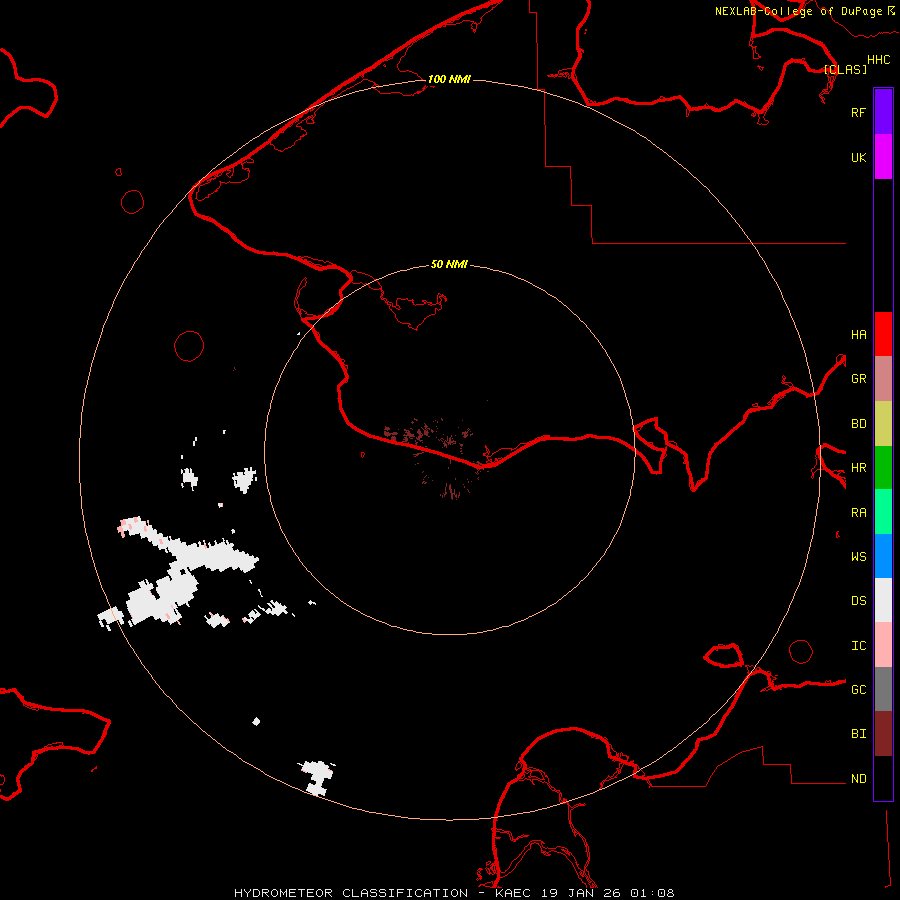The width and height of the screenshot is (900, 900).
Task: Click the magenta UK color swatch
Action: click(883, 157)
